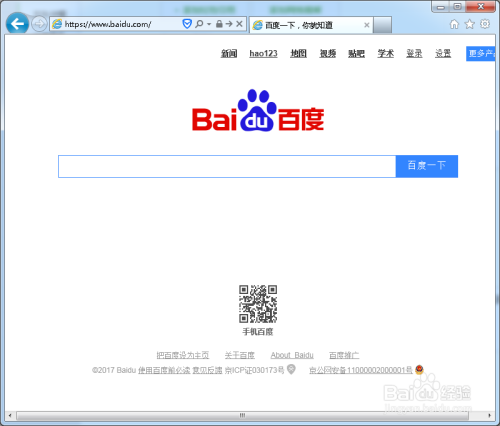This screenshot has height=426, width=500.
Task: Select the 百度一下，你就知道 browser tab
Action: pos(311,25)
